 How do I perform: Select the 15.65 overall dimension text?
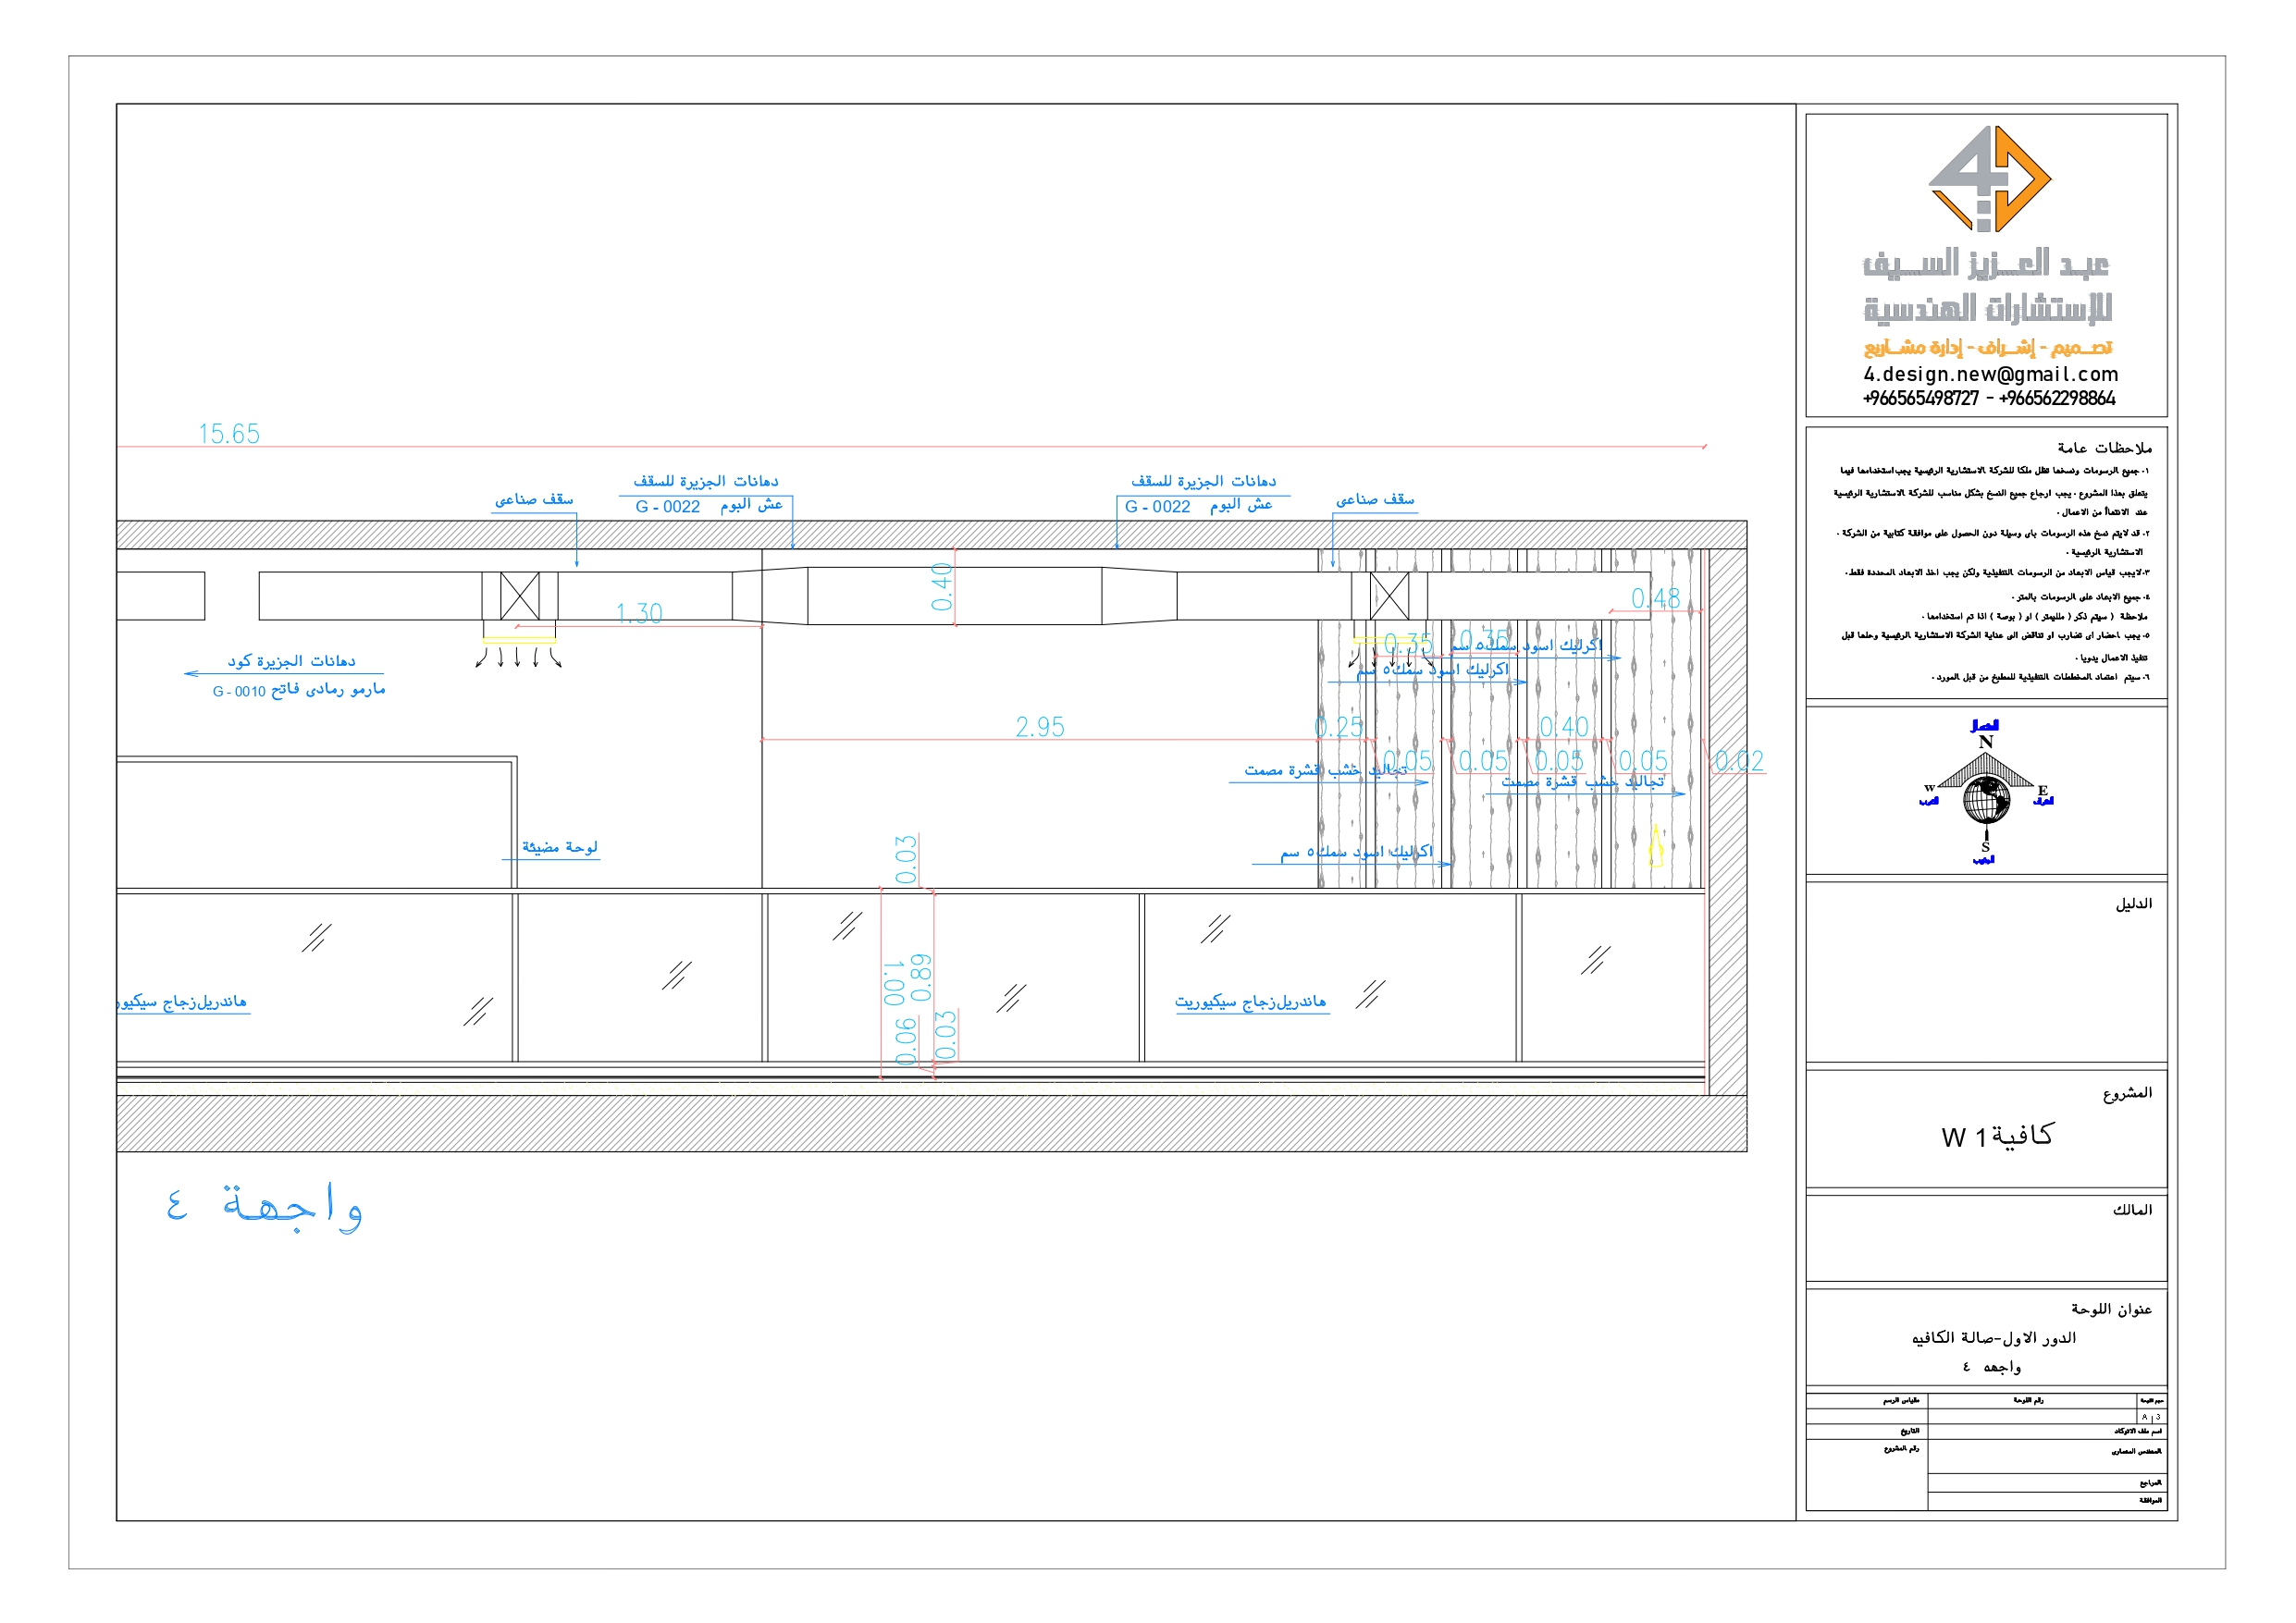click(x=229, y=434)
